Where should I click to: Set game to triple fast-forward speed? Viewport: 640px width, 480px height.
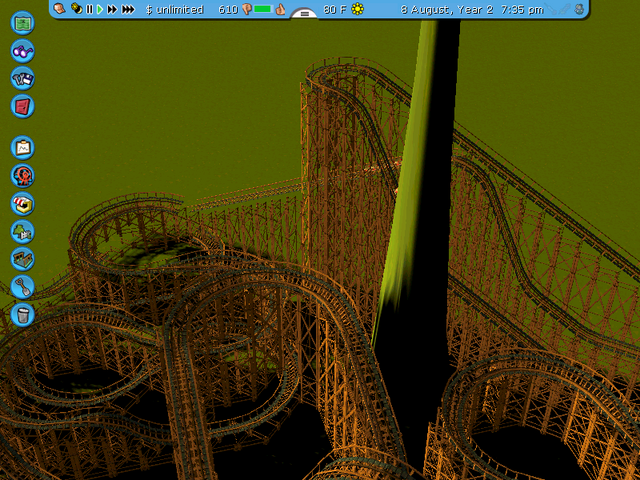[x=128, y=9]
